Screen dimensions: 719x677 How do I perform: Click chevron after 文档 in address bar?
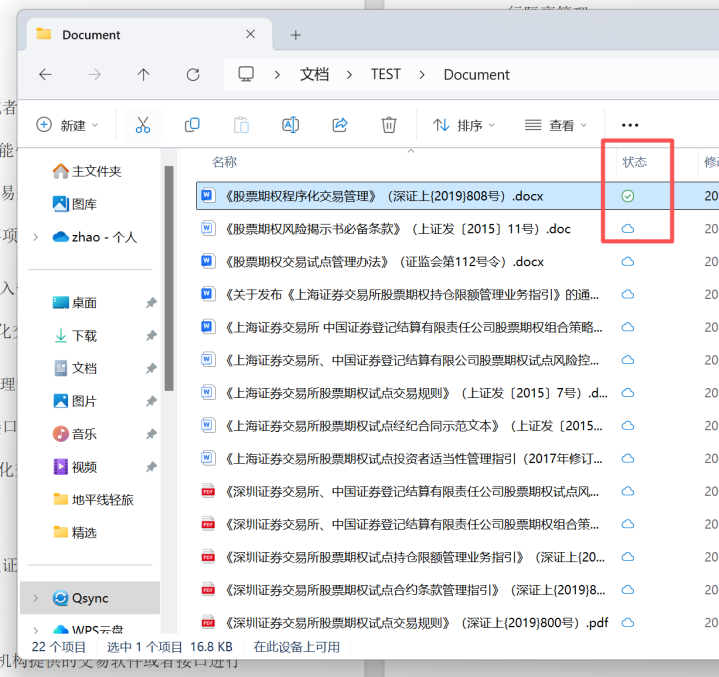click(x=349, y=74)
